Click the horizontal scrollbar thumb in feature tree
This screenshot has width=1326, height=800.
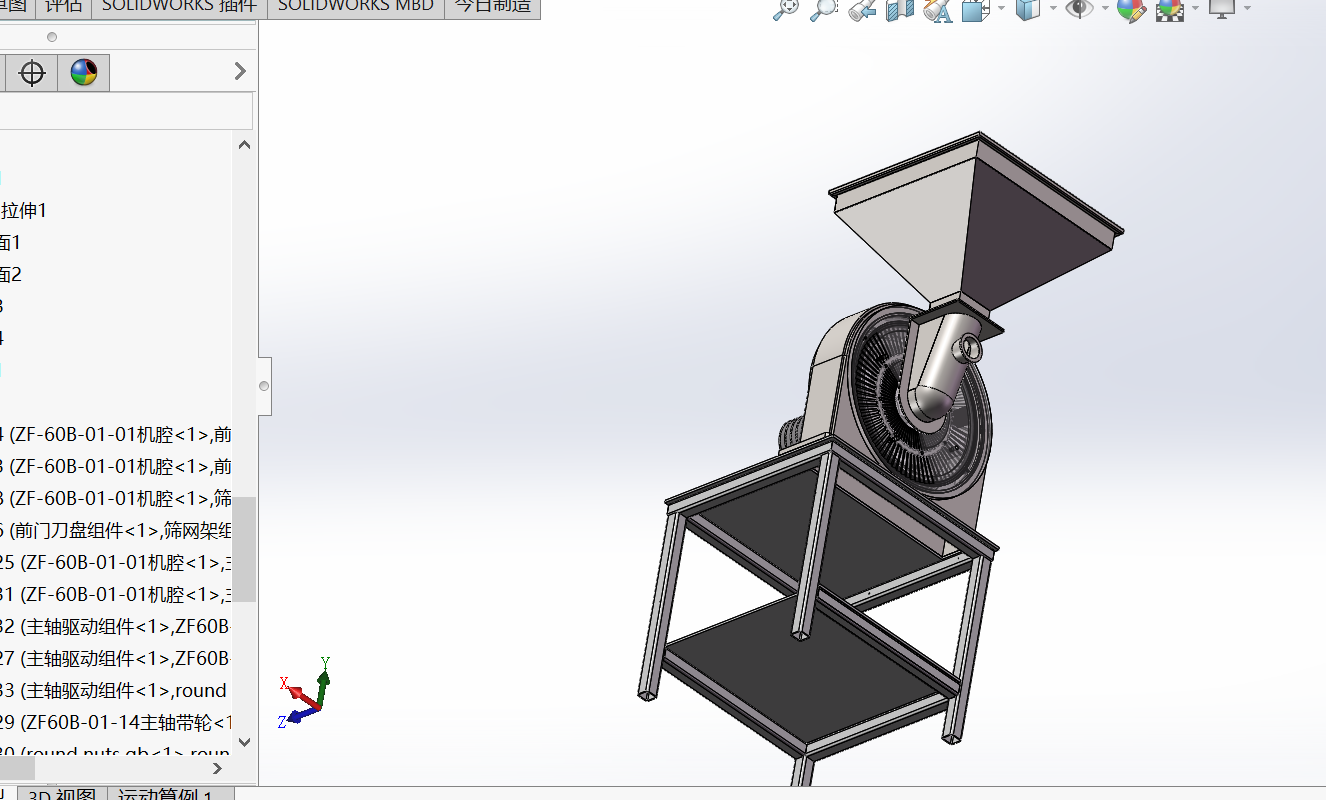[x=17, y=768]
